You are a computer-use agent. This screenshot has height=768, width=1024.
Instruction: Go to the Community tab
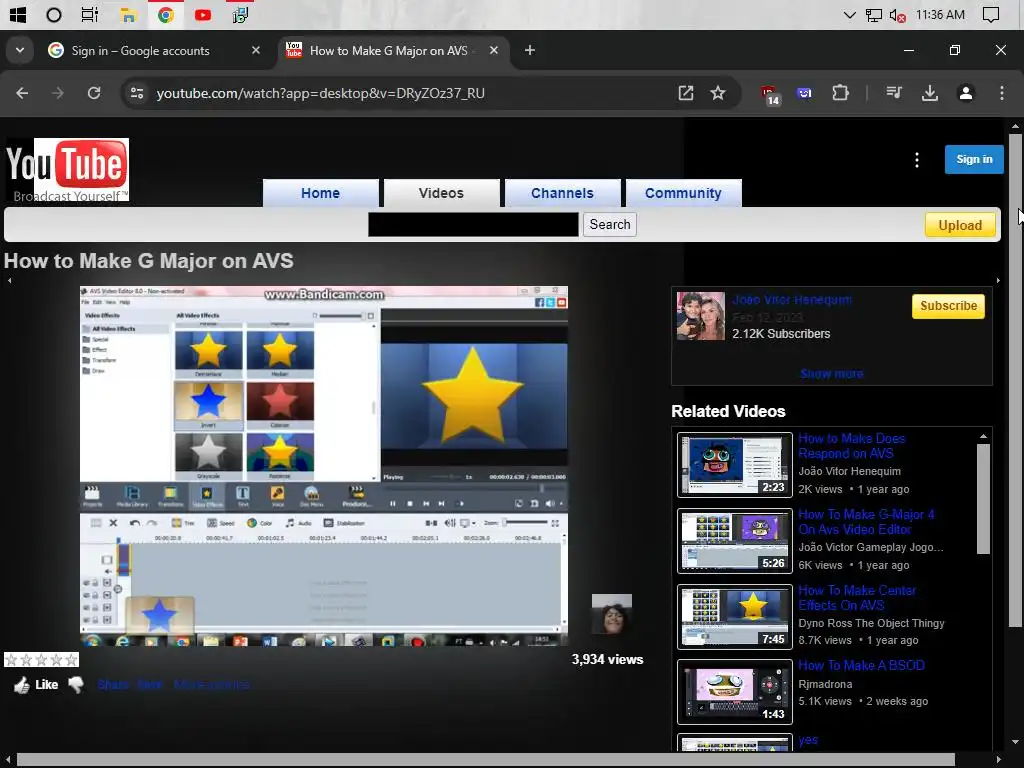[683, 193]
